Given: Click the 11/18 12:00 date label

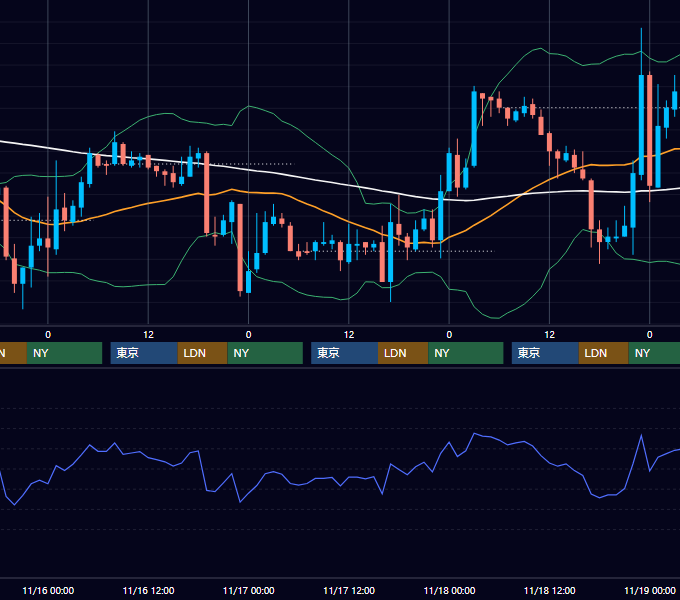Looking at the screenshot, I should click(549, 590).
